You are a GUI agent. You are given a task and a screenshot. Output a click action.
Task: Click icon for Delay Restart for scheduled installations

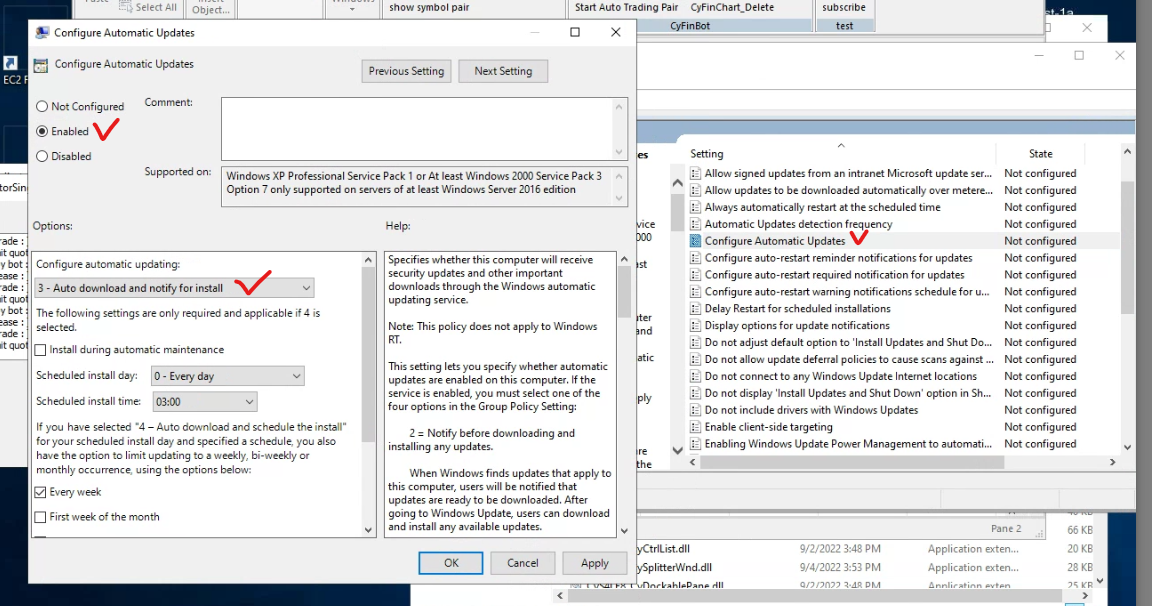[695, 309]
